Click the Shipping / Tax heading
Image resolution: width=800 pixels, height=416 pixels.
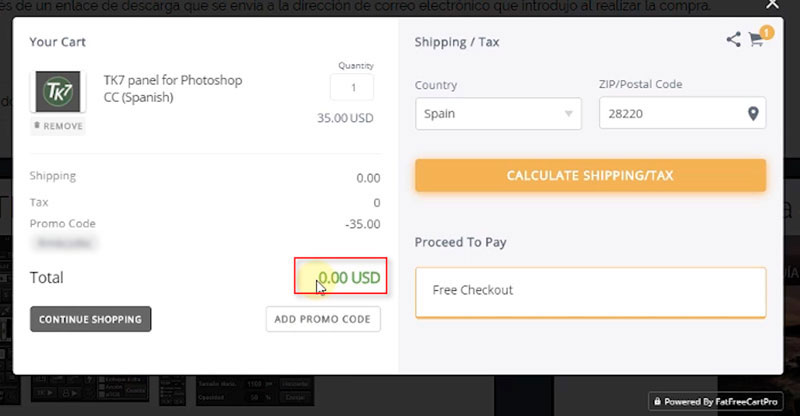coord(457,42)
